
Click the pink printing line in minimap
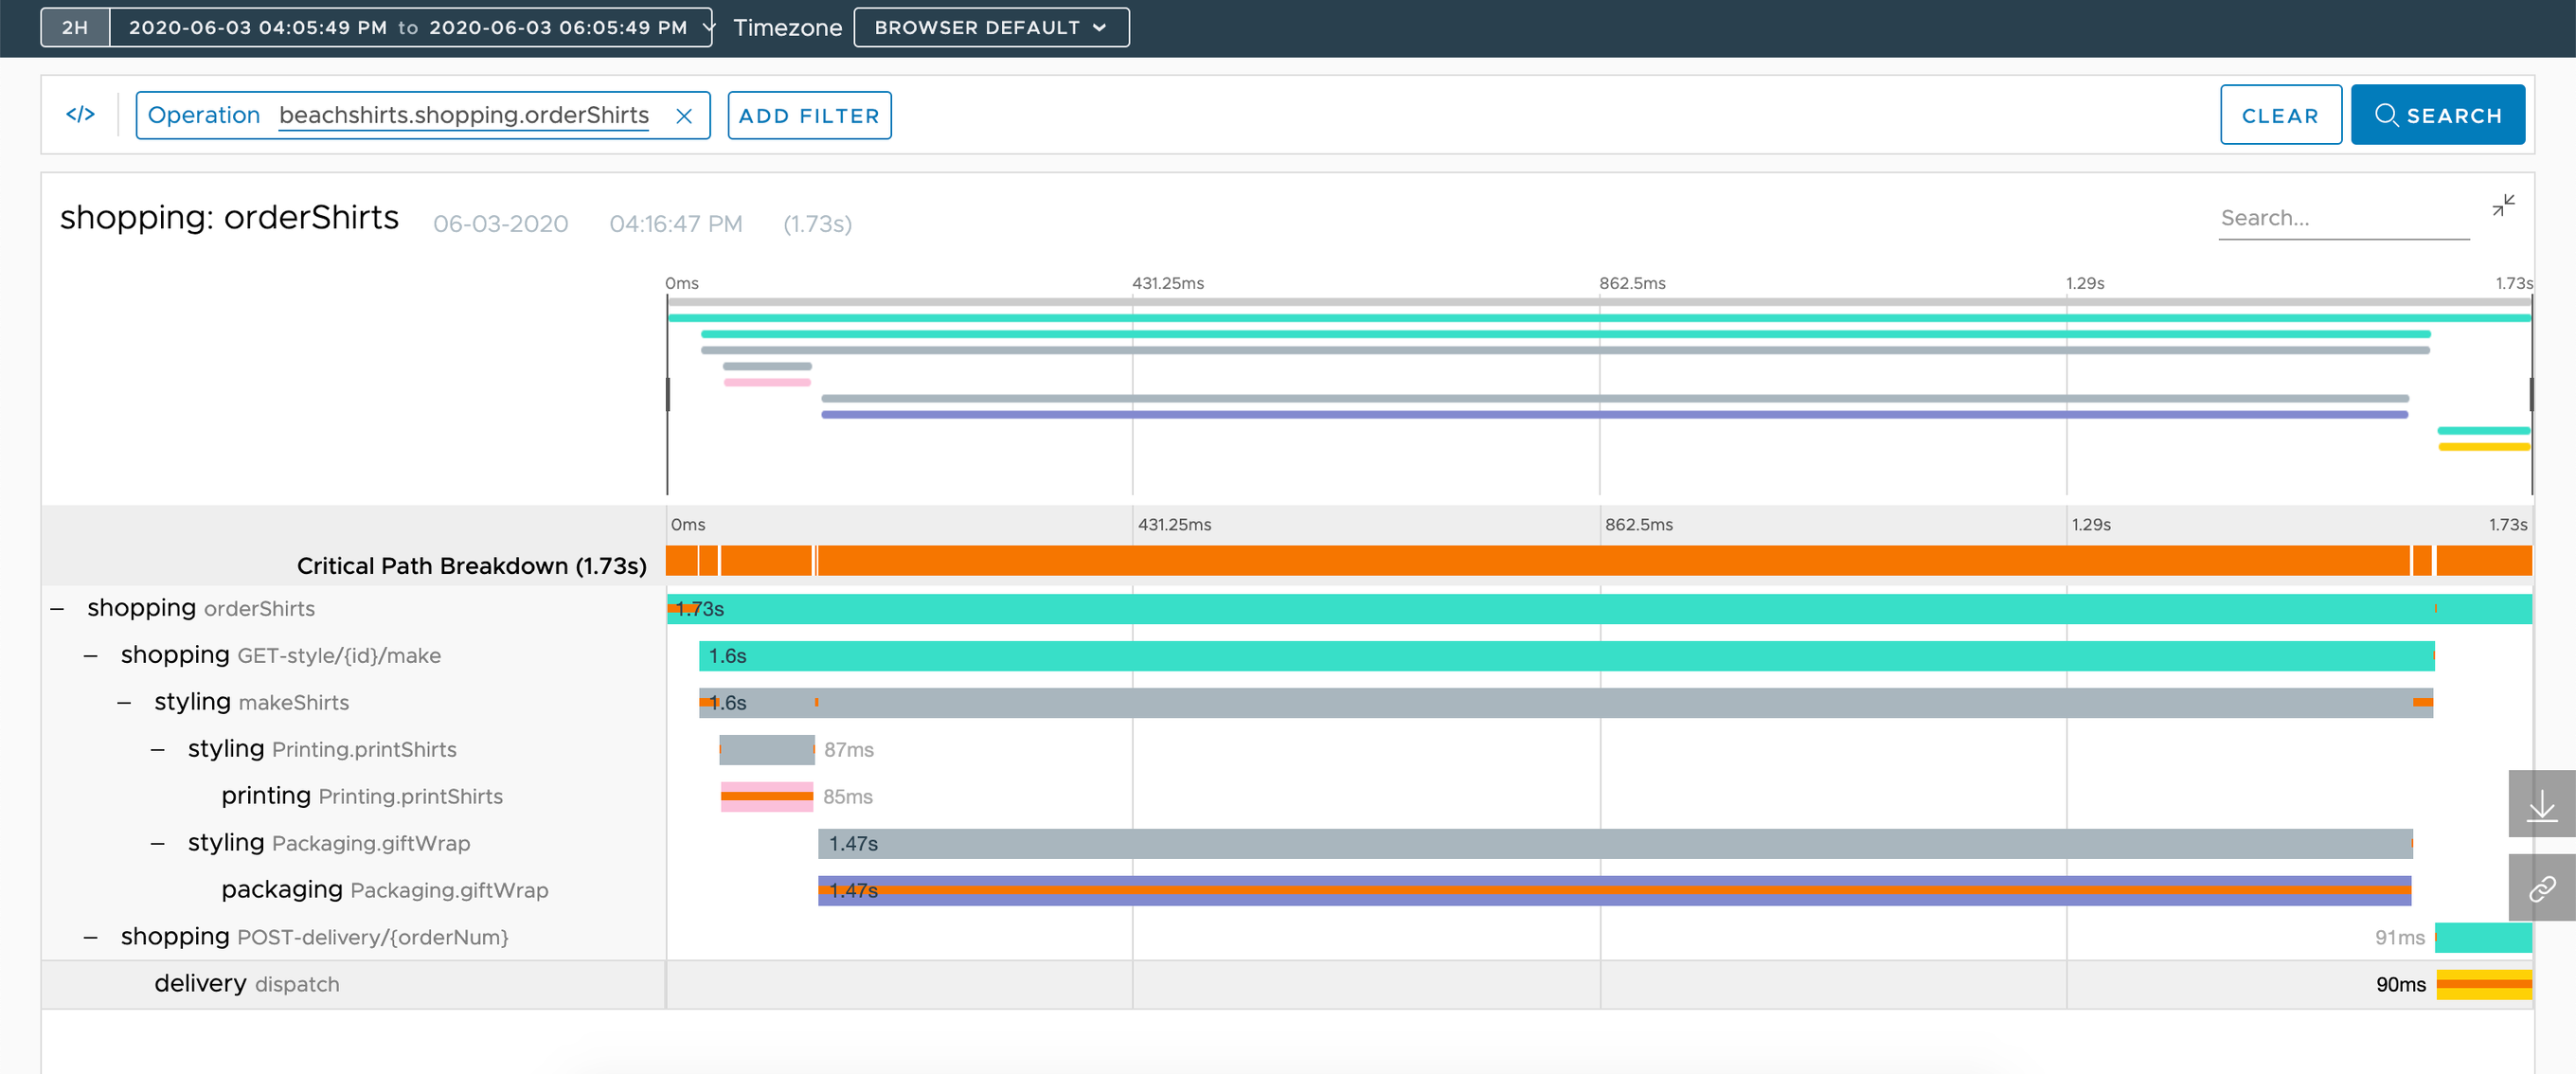[x=767, y=382]
